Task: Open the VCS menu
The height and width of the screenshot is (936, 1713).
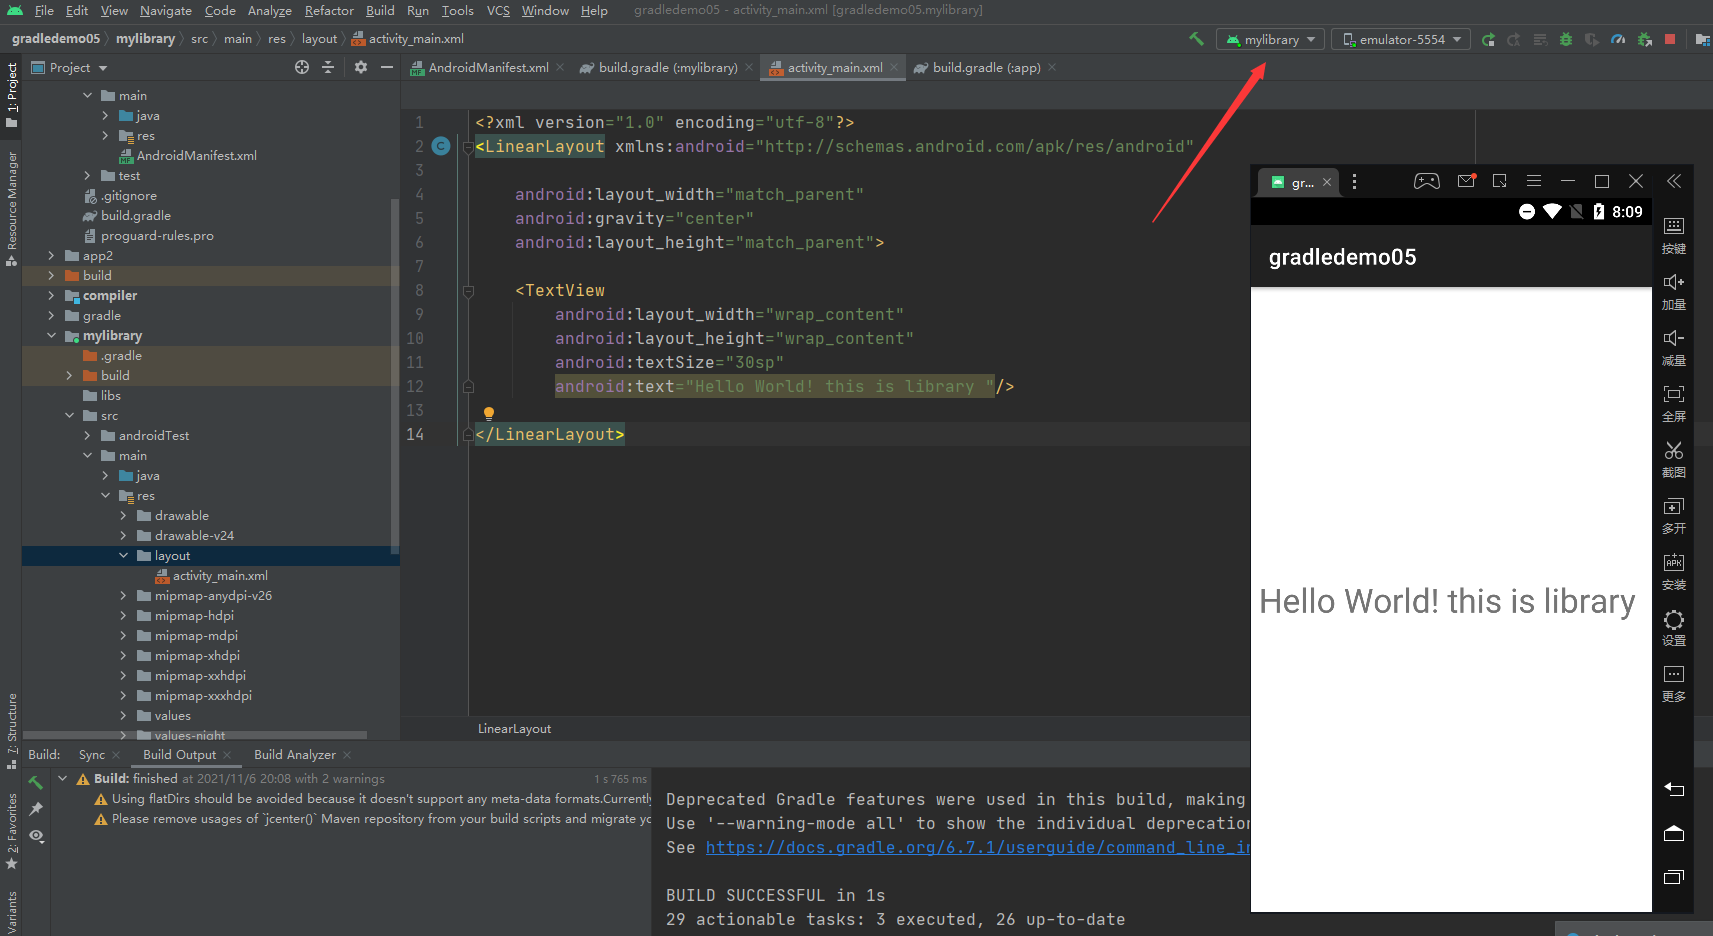Action: [x=498, y=10]
